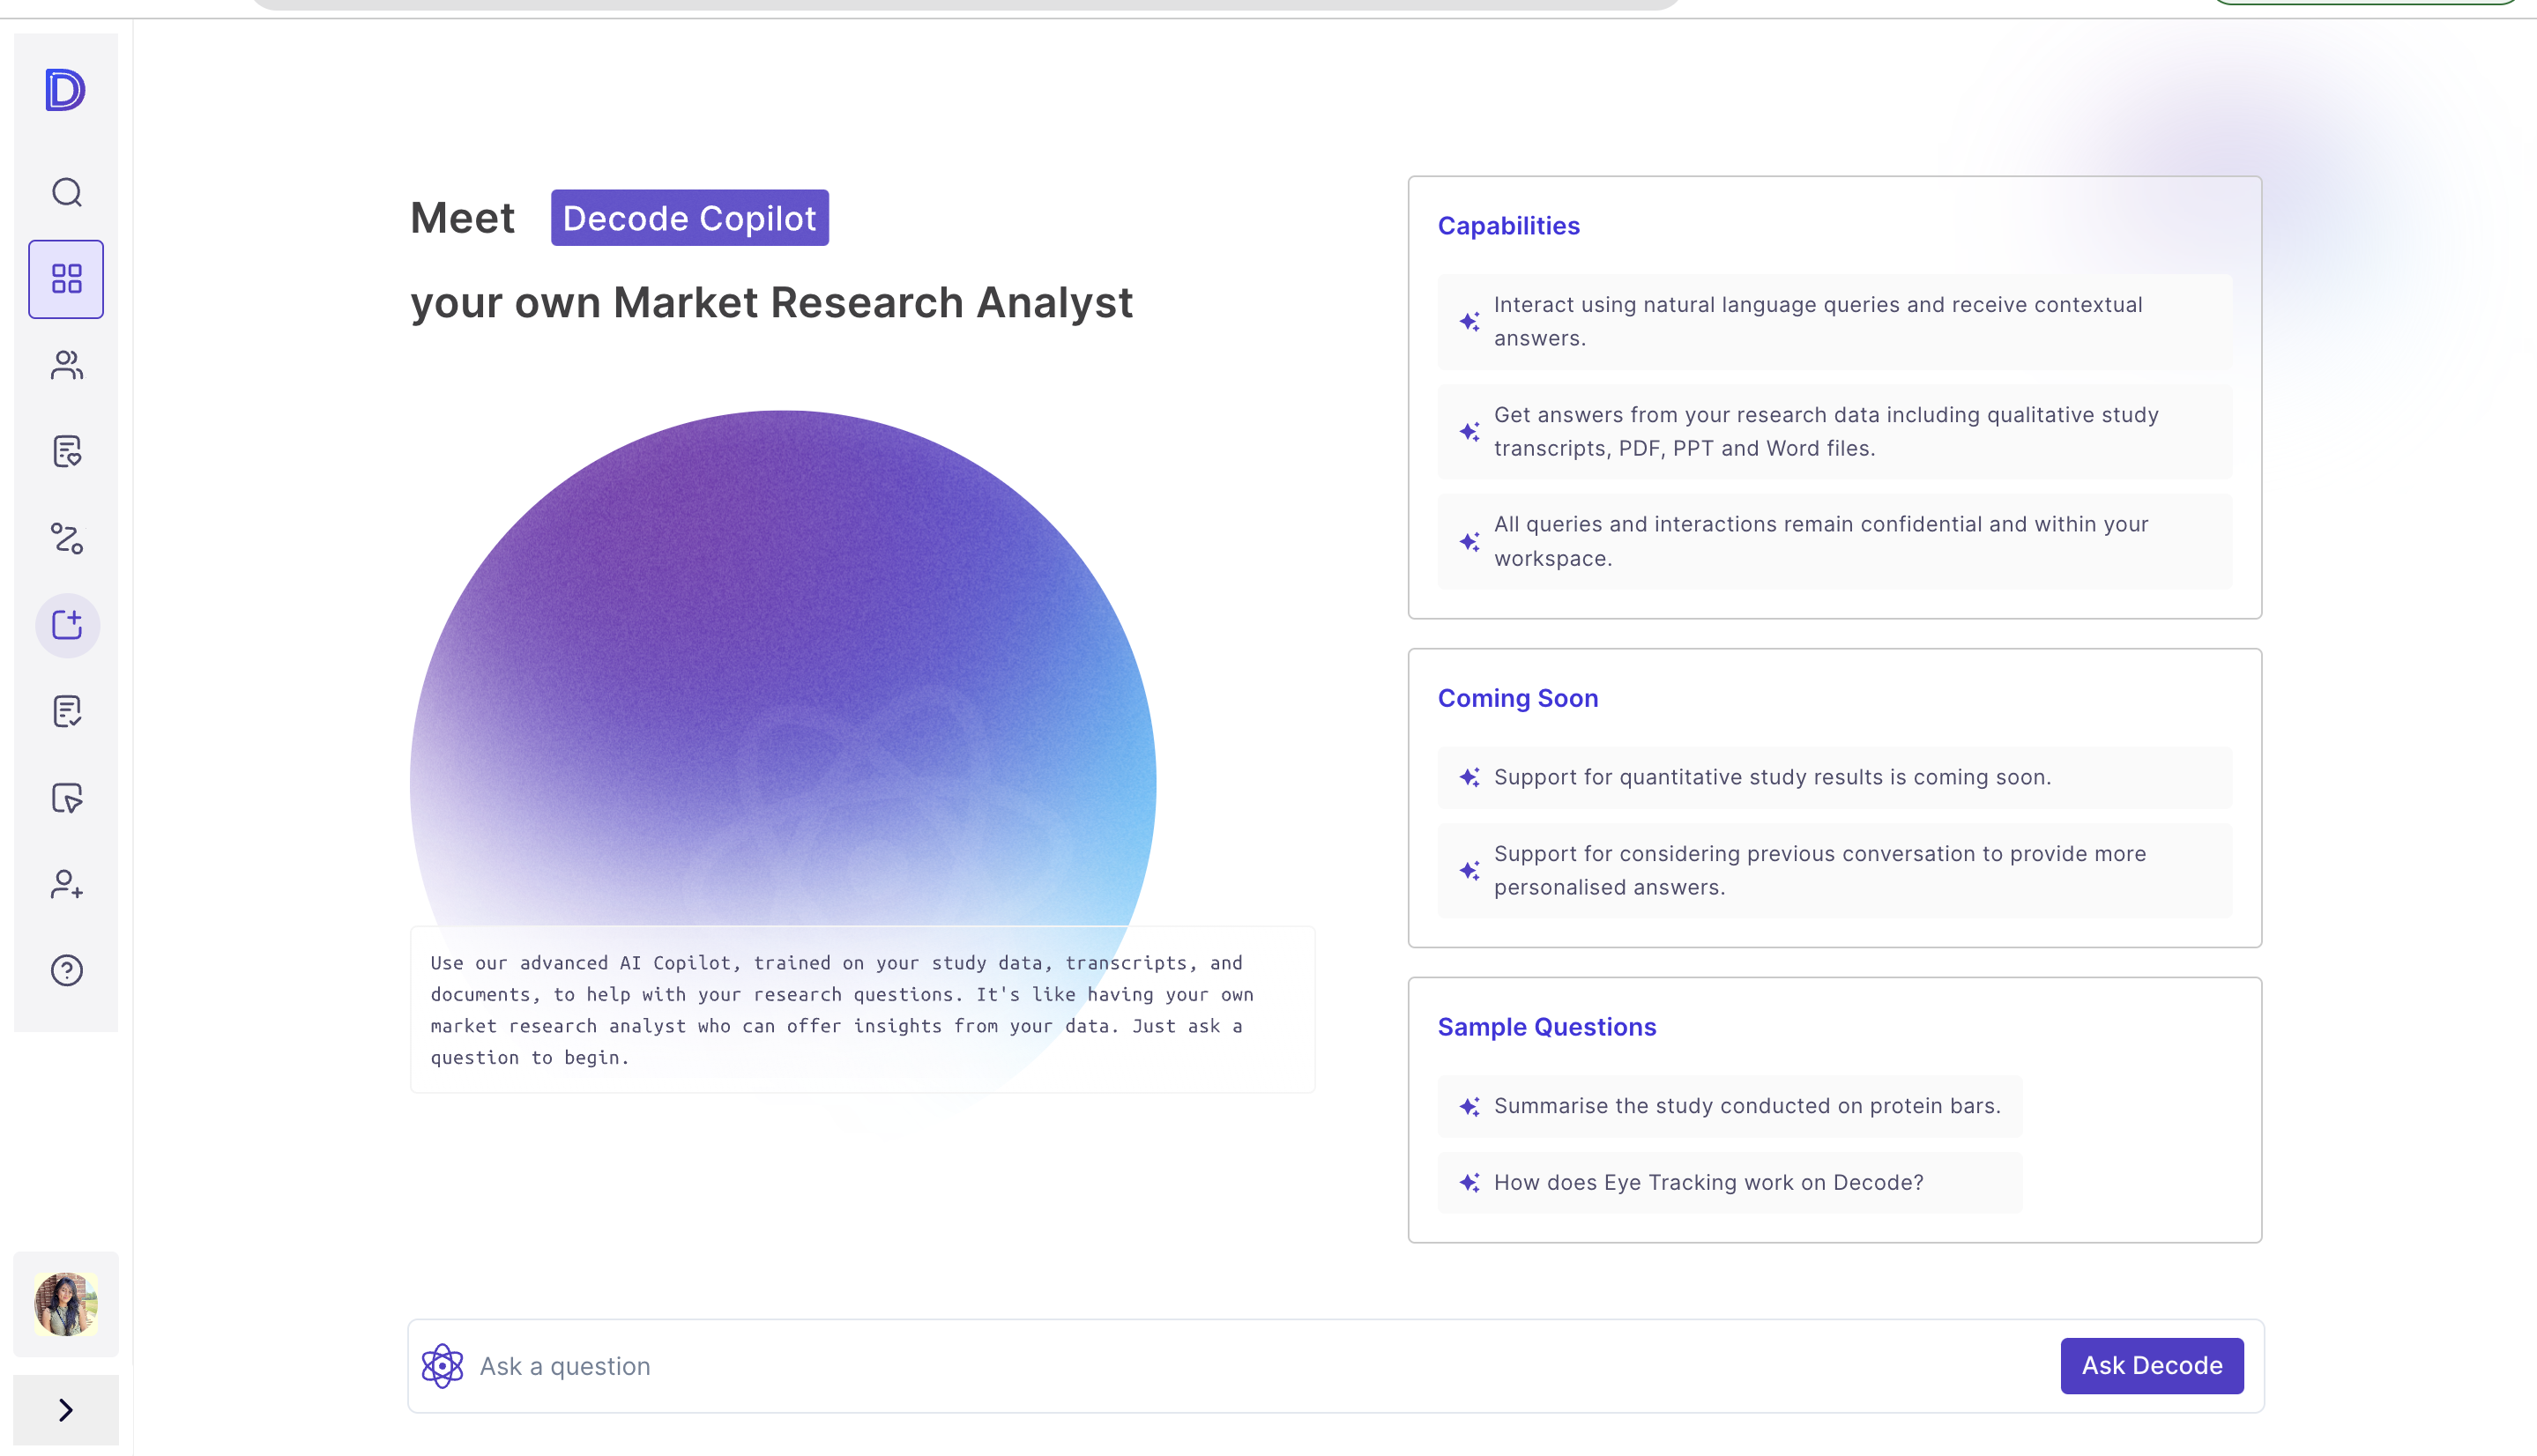
Task: Expand the sidebar with chevron arrow
Action: coord(66,1410)
